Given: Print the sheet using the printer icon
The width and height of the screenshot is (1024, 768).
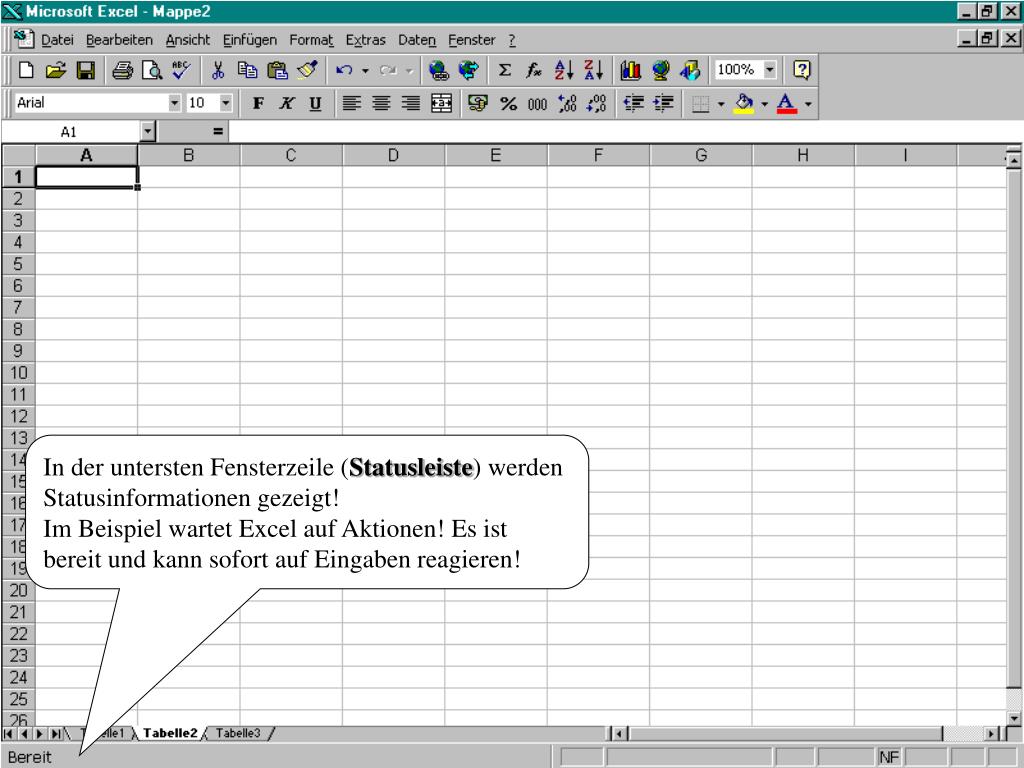Looking at the screenshot, I should point(122,70).
